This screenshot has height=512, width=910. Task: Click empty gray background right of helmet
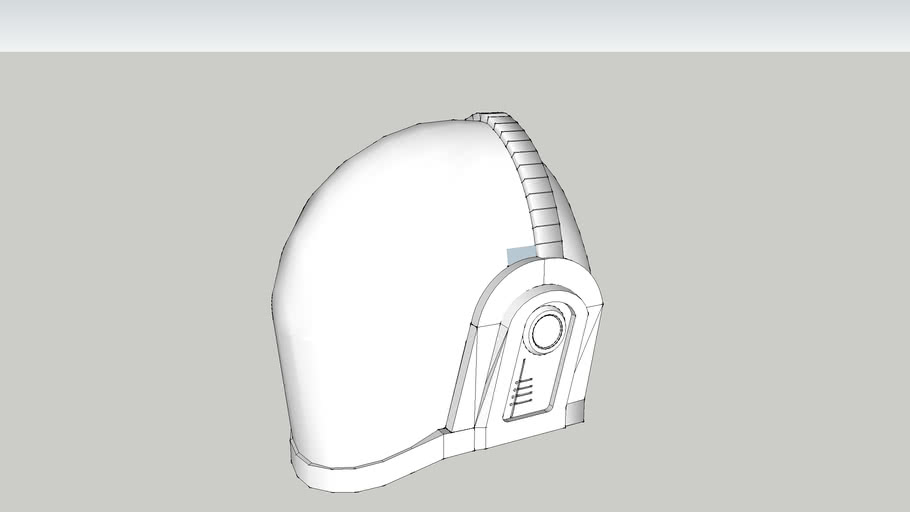[760, 300]
